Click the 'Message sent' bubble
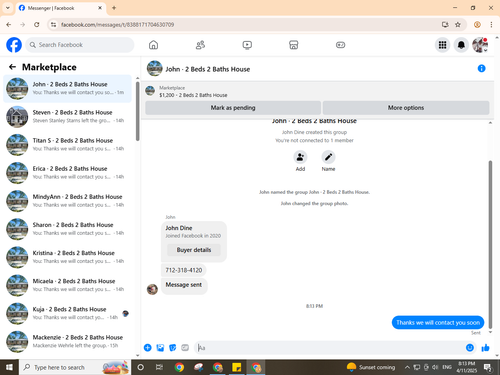 [184, 285]
